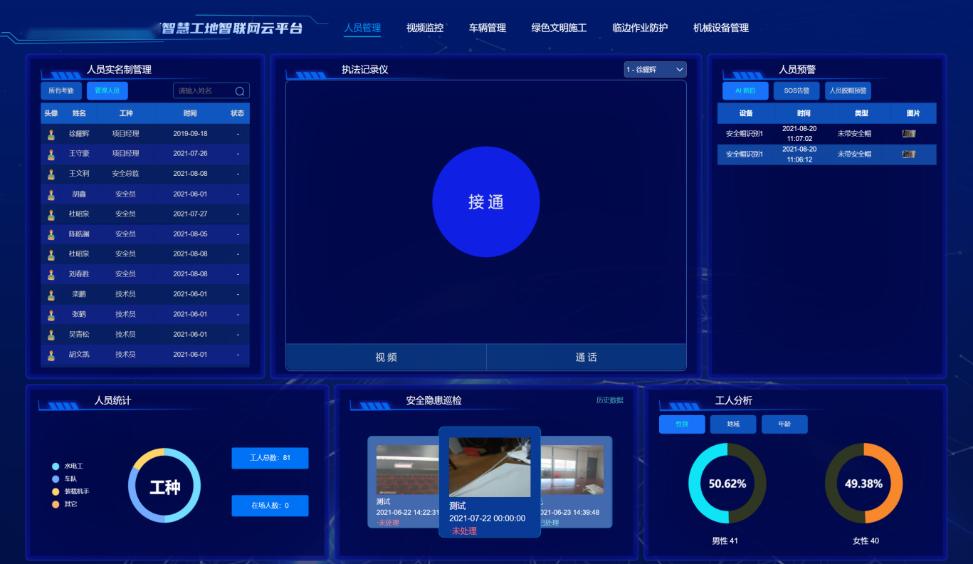Click the search magnifier icon in name field

coord(240,91)
